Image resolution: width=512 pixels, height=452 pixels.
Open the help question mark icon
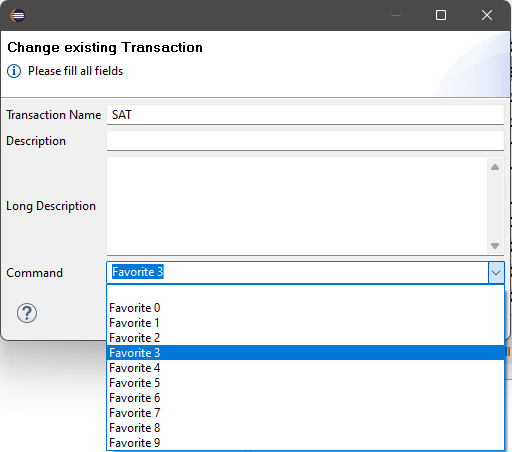(27, 313)
